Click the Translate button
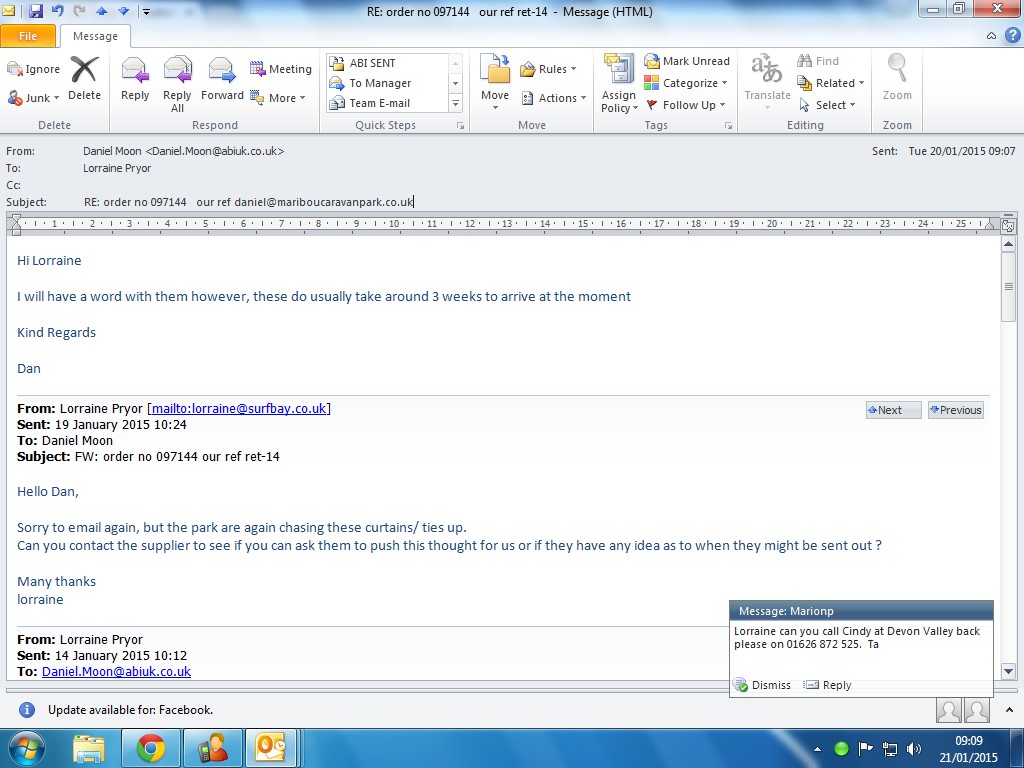 (x=767, y=80)
